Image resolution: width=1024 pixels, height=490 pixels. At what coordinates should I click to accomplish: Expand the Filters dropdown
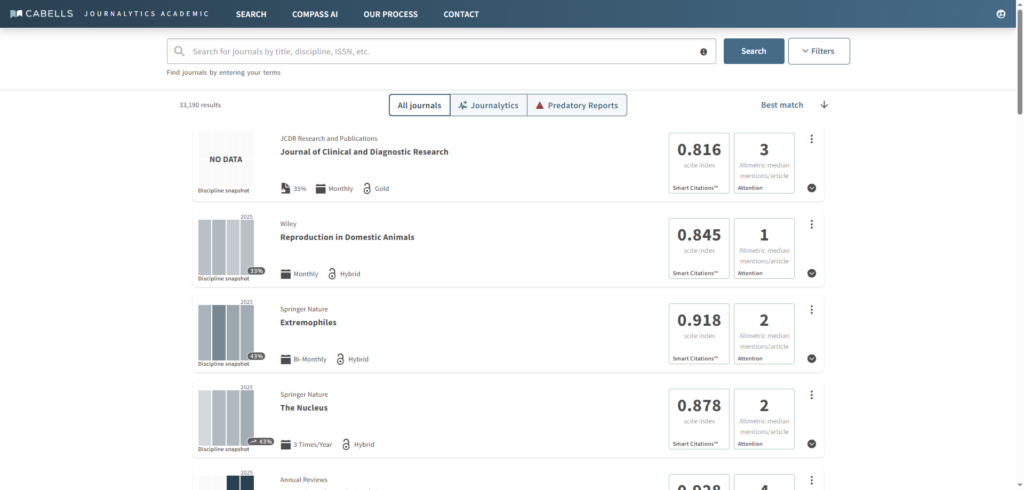click(x=818, y=51)
